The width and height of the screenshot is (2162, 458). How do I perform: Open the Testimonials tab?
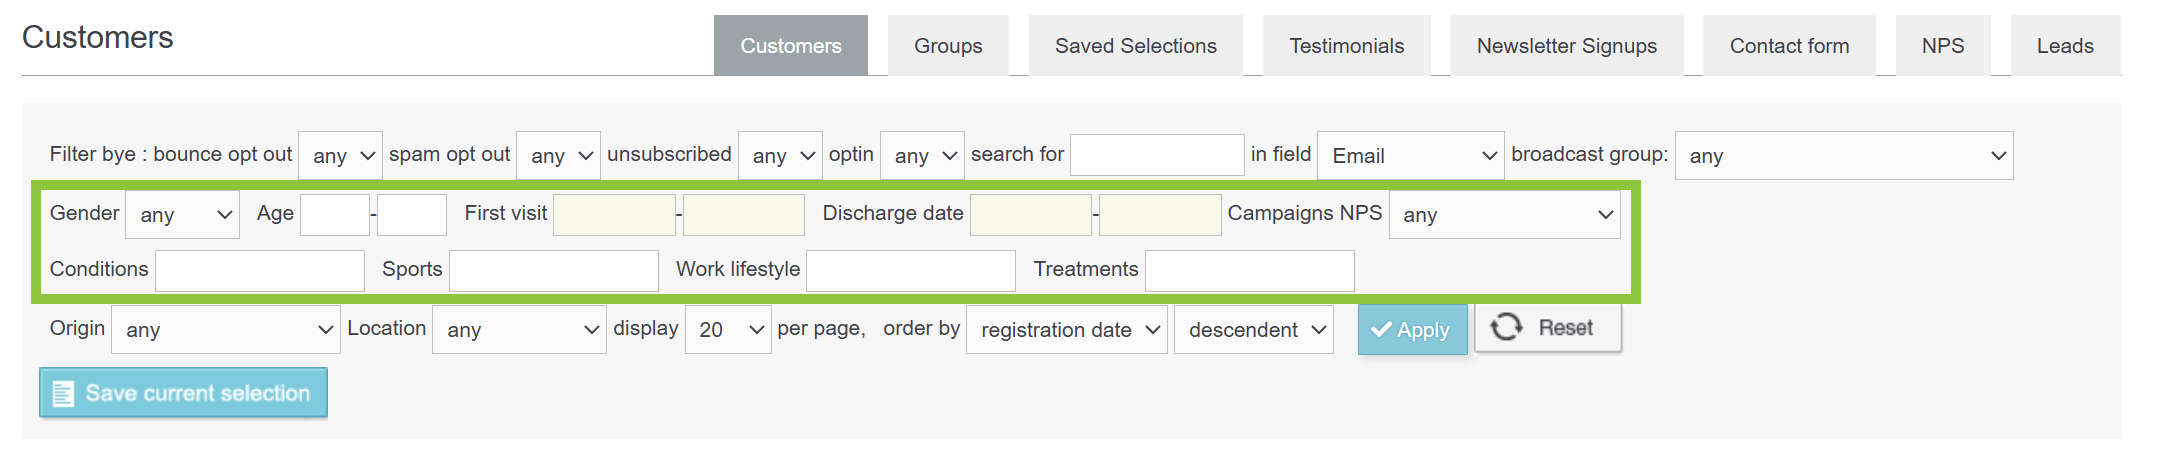coord(1346,46)
